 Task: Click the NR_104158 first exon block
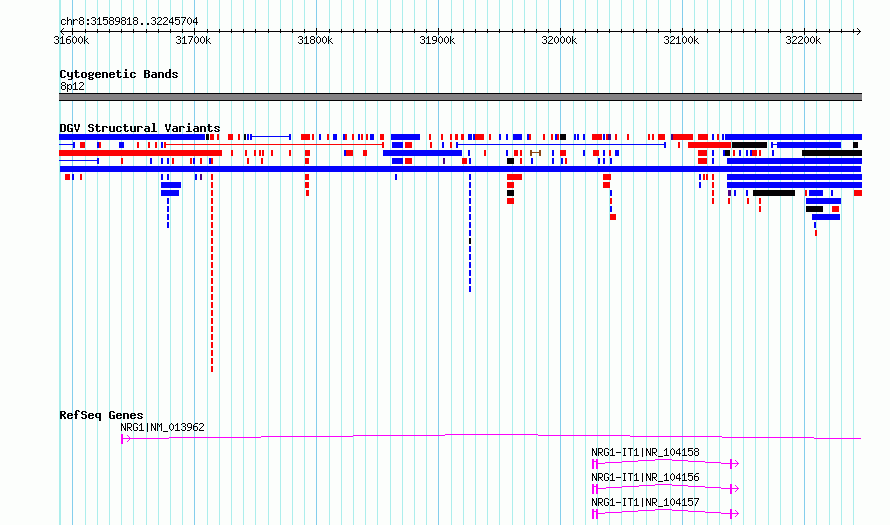click(595, 464)
